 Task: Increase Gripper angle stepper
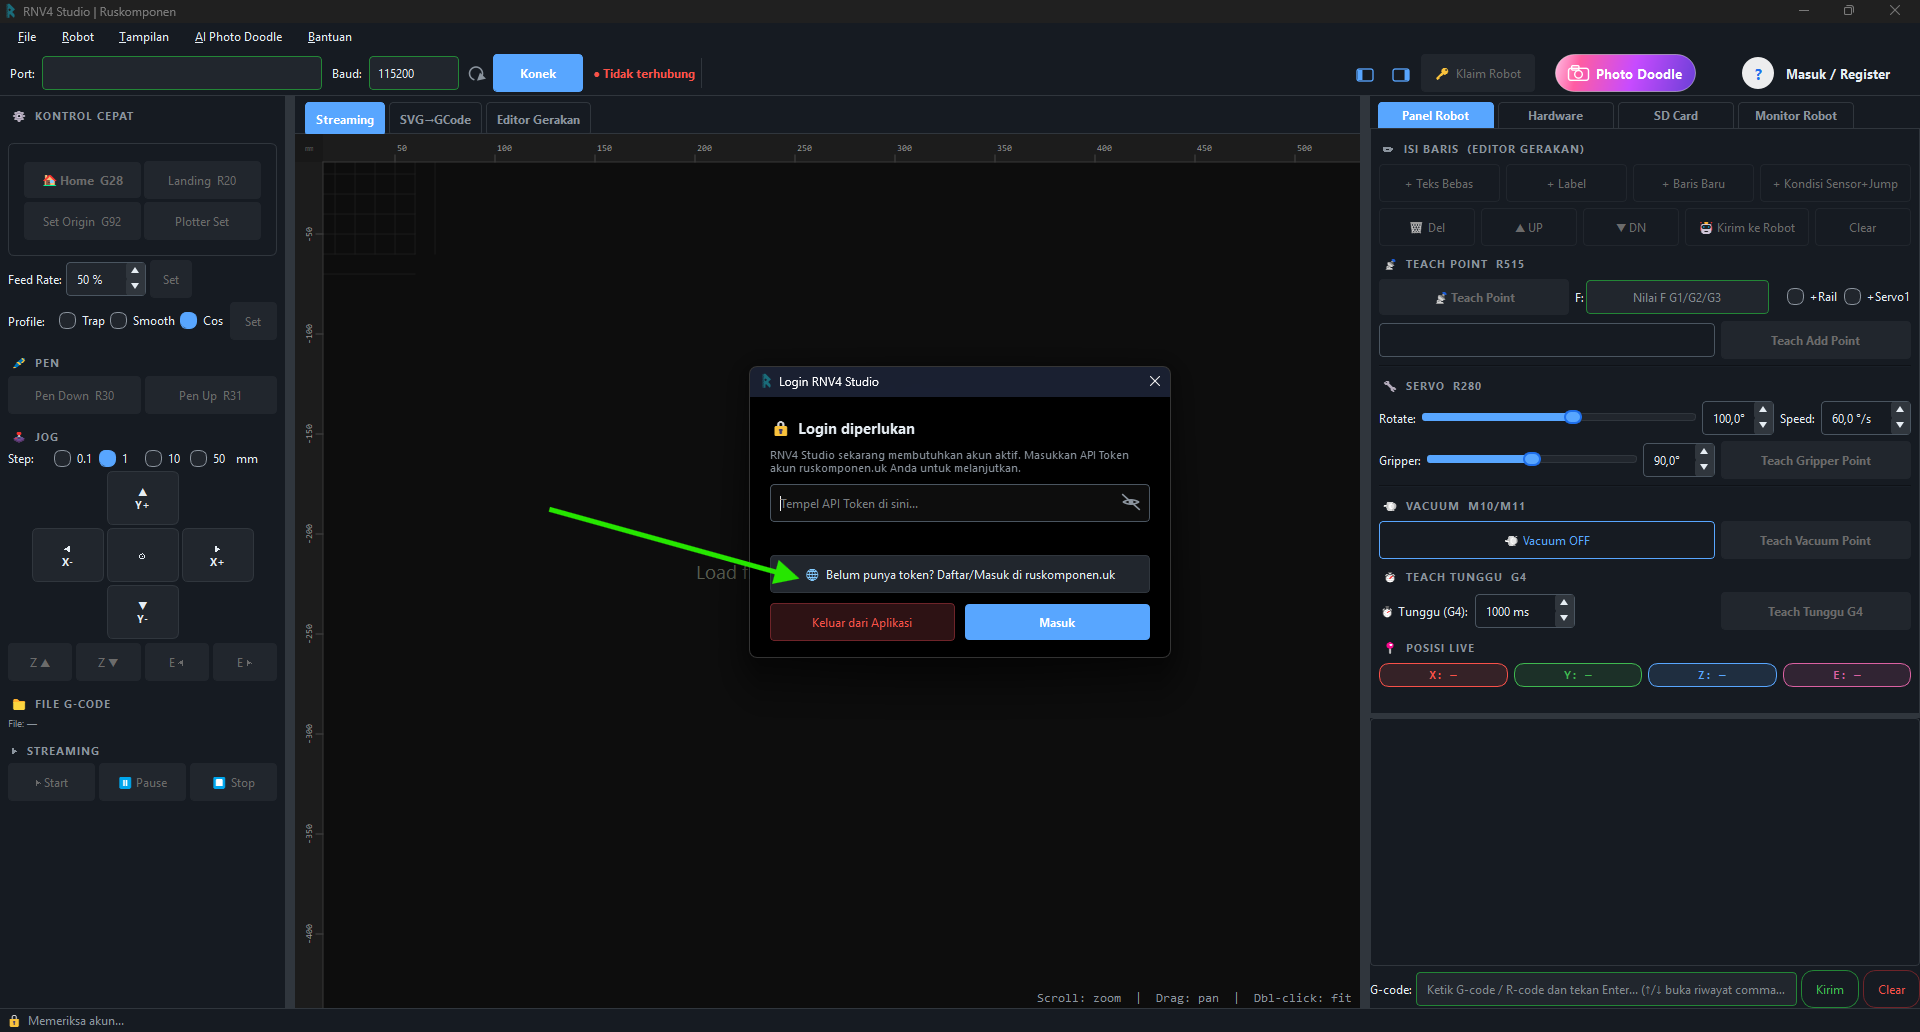1704,453
